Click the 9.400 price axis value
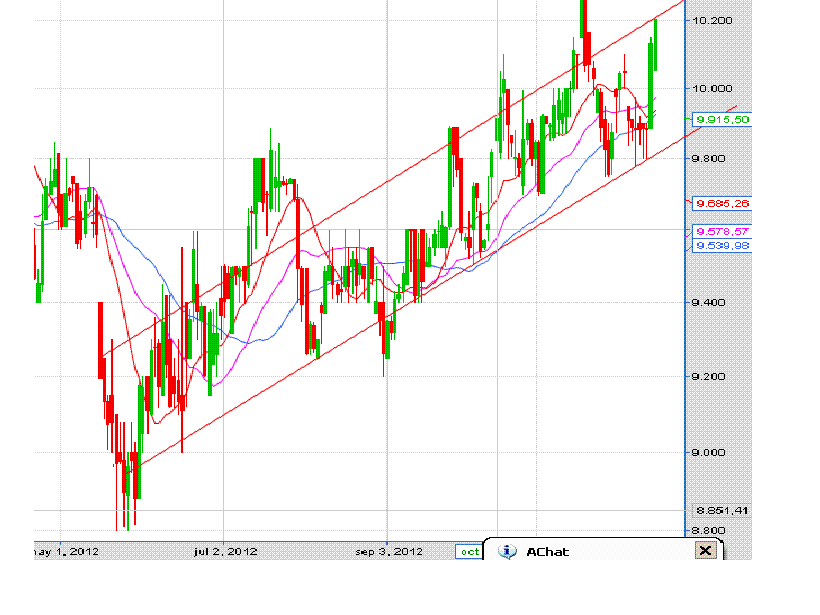 pyautogui.click(x=709, y=302)
